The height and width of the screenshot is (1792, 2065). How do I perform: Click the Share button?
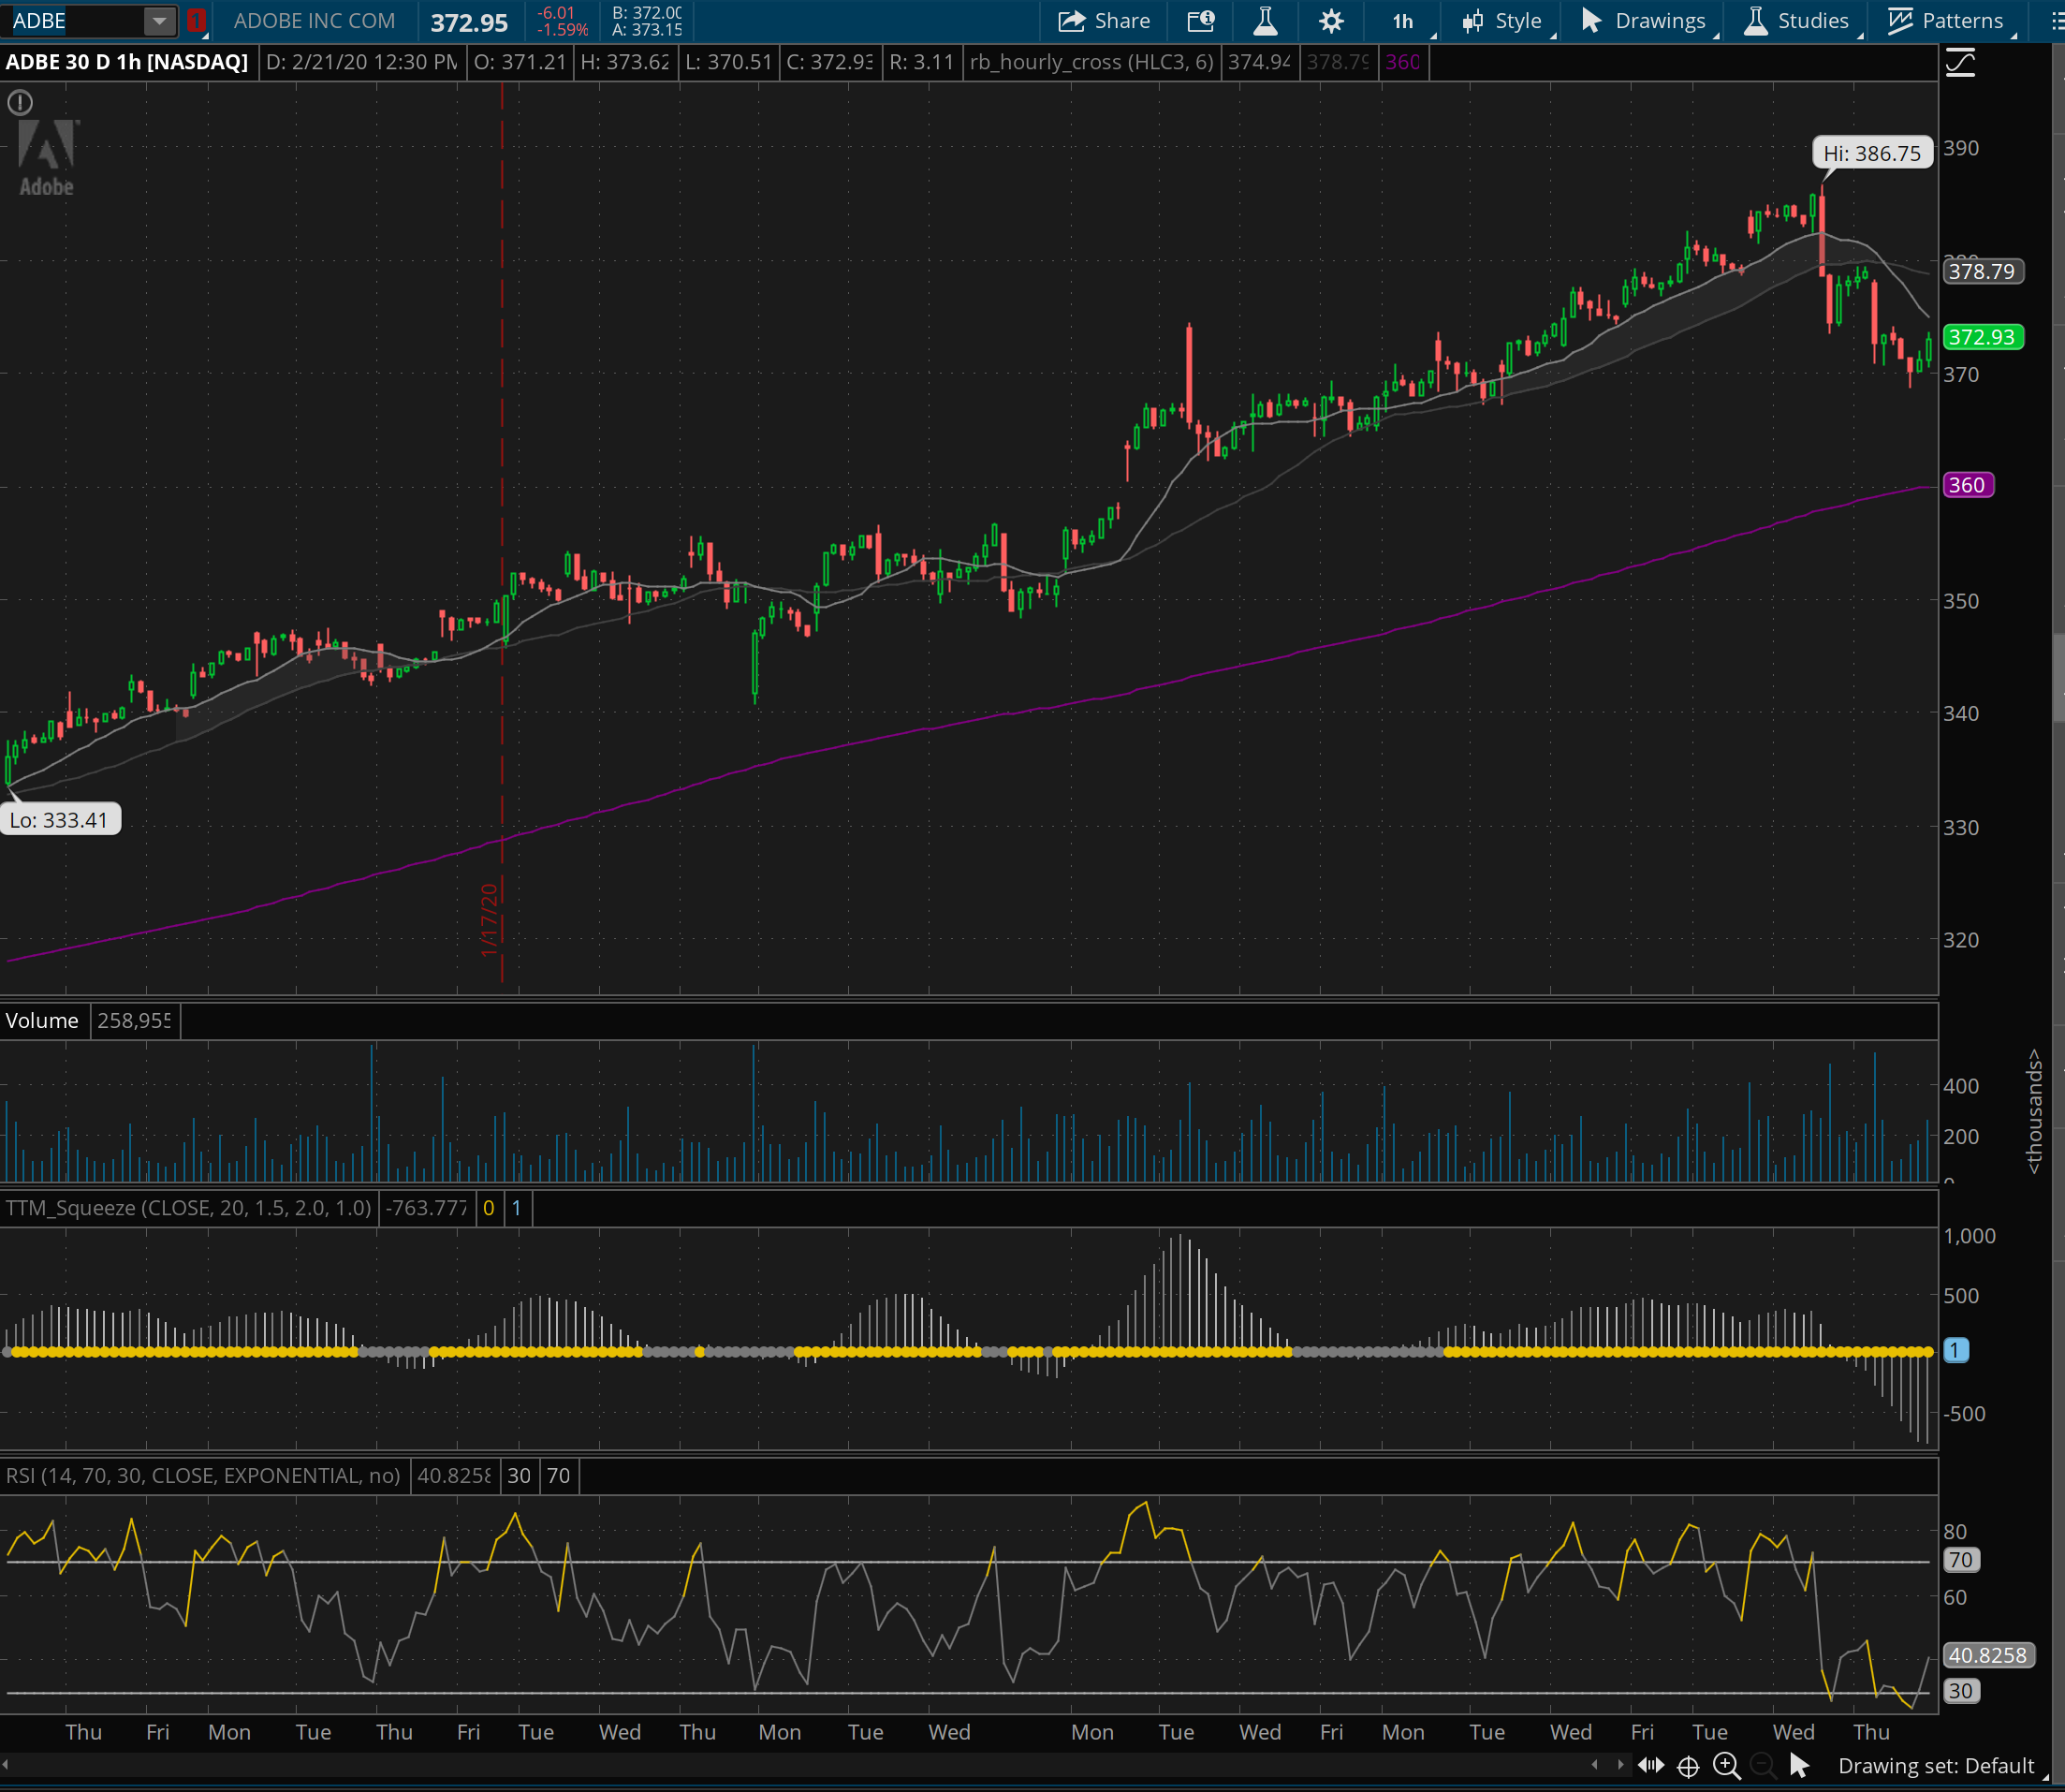[1105, 21]
